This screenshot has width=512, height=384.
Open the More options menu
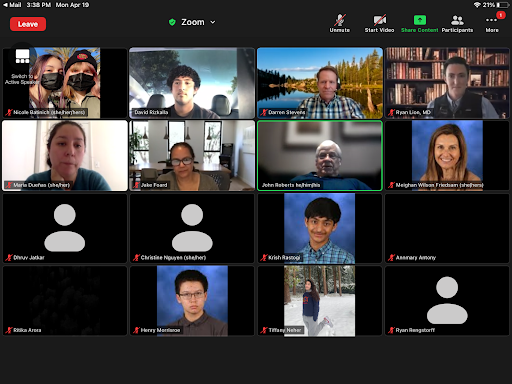(492, 24)
